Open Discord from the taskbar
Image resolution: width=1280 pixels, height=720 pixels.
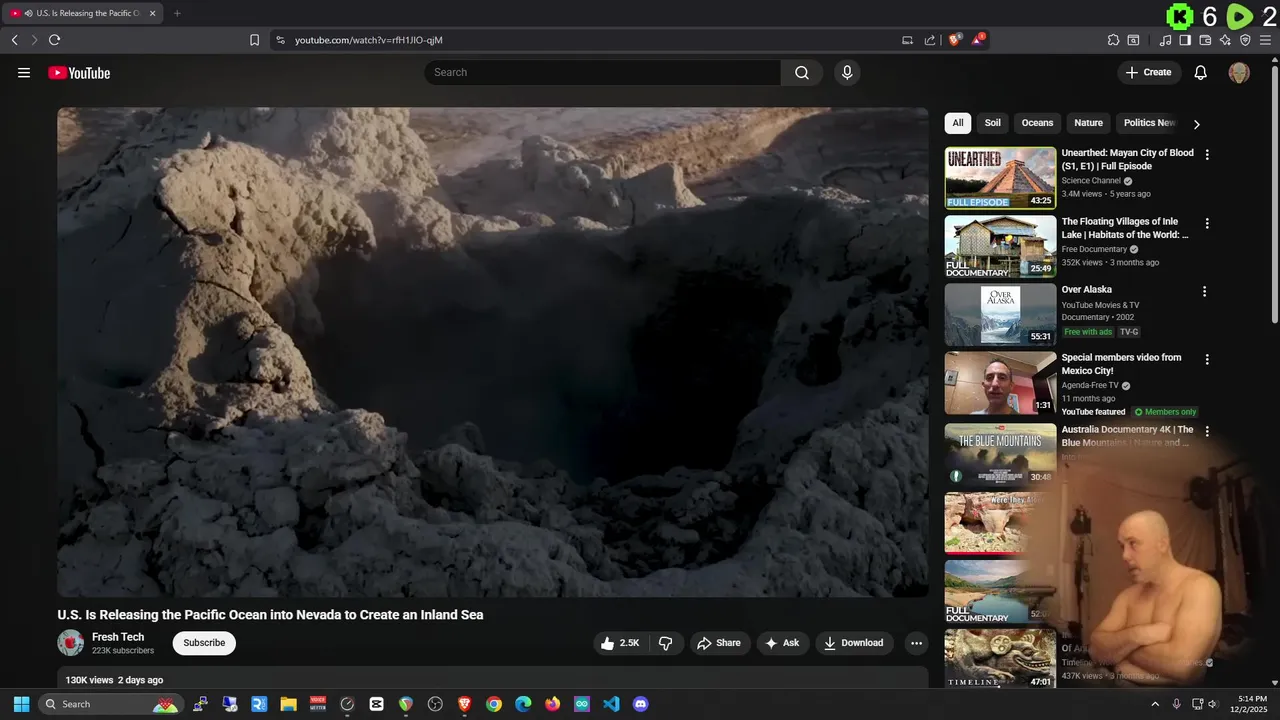[641, 704]
